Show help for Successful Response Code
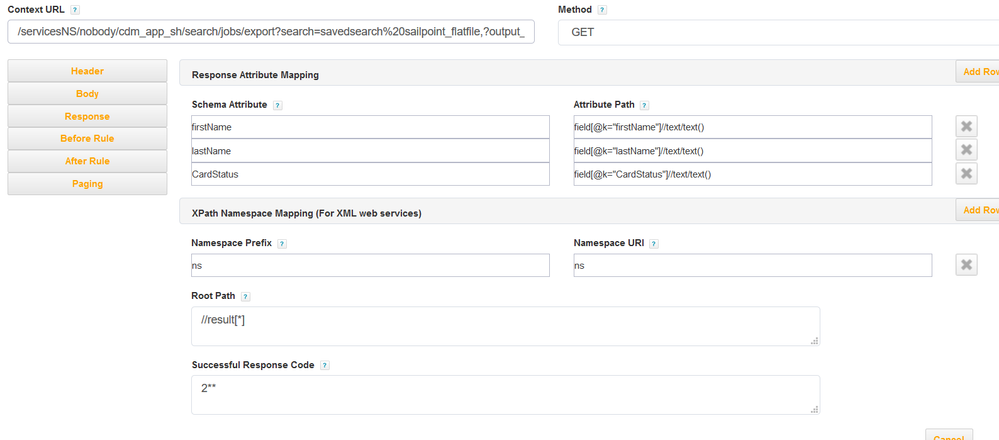 tap(325, 366)
